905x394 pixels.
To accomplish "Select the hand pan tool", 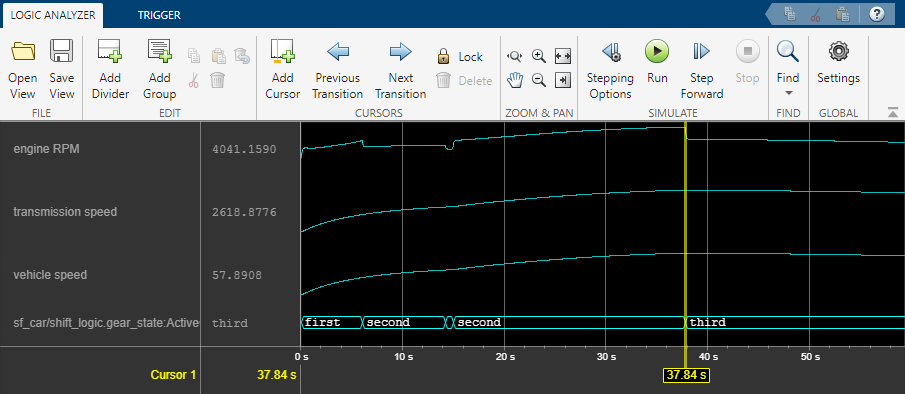I will 514,80.
